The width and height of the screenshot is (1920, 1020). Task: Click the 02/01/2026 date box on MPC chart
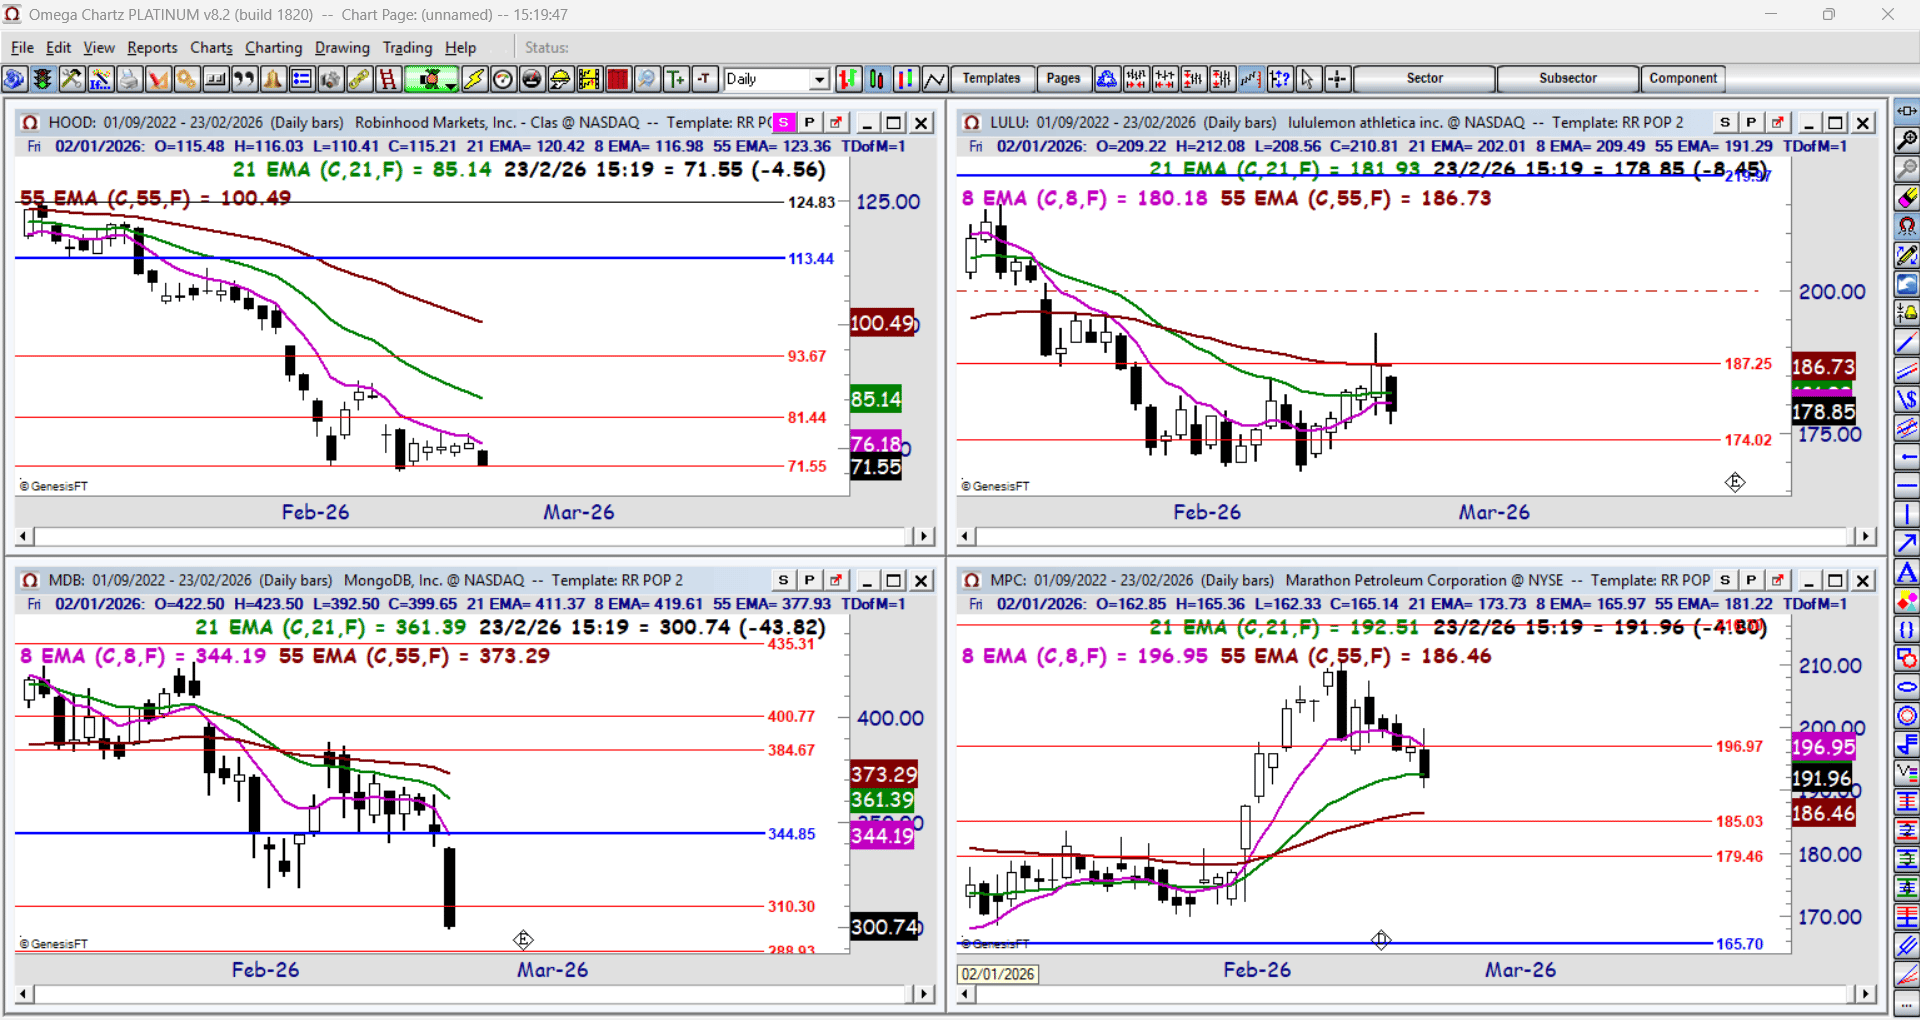pos(998,974)
